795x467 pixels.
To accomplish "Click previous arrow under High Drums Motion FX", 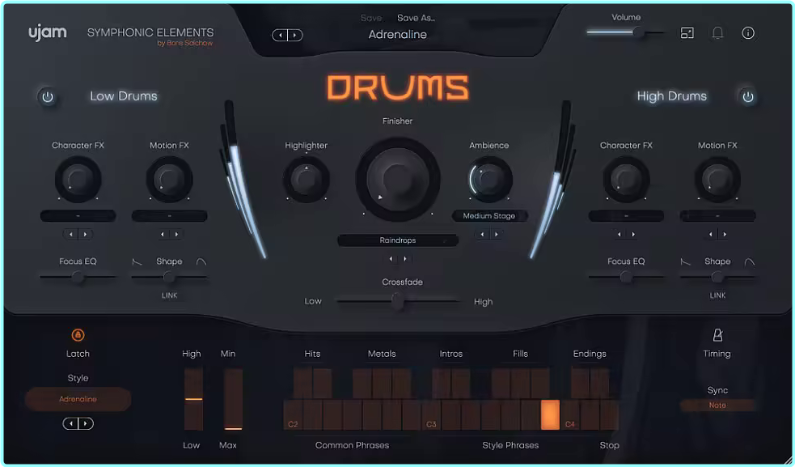I will tap(710, 234).
